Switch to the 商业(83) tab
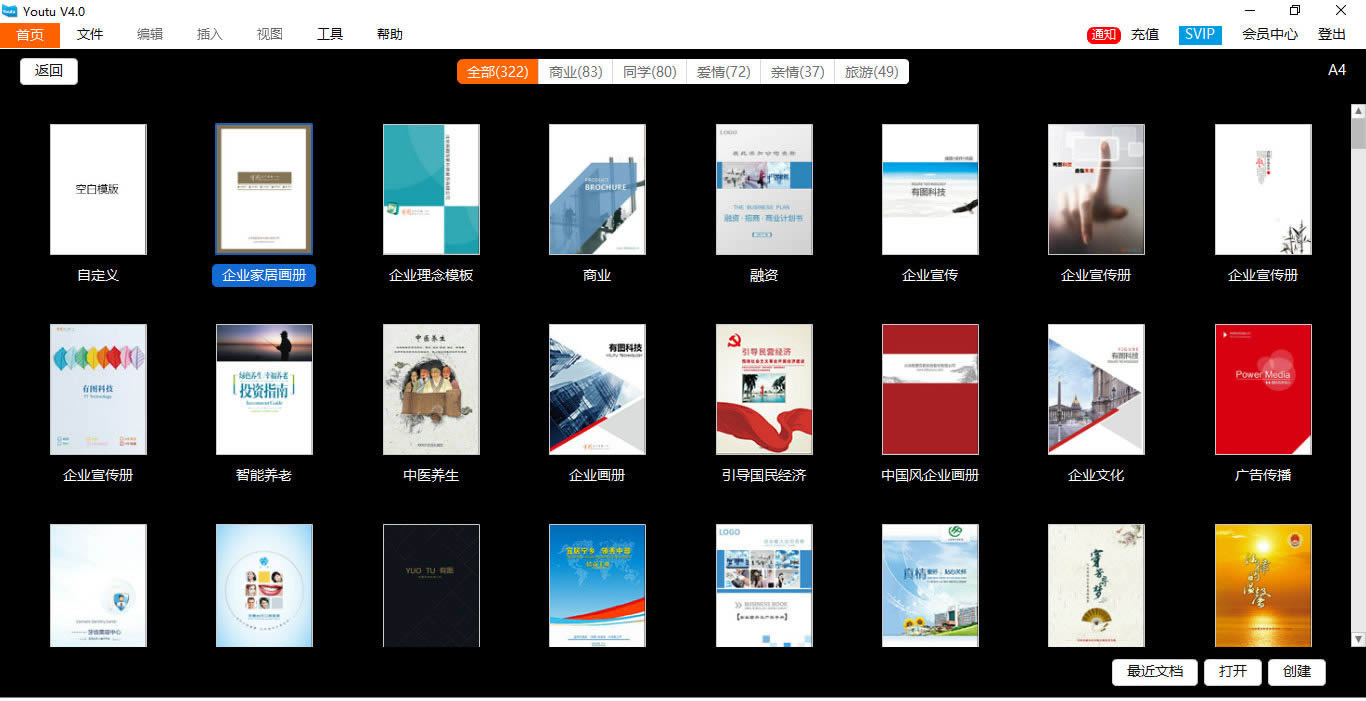The image size is (1366, 701). [x=576, y=72]
